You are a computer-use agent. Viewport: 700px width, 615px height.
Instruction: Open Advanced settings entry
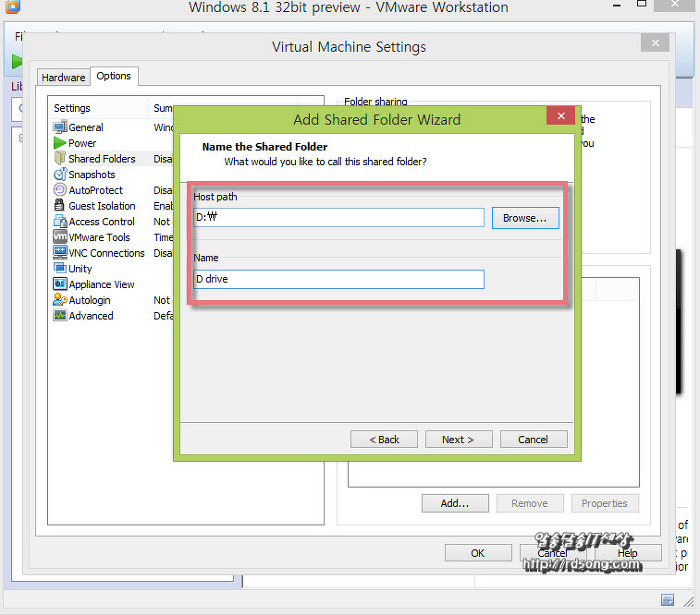point(90,316)
